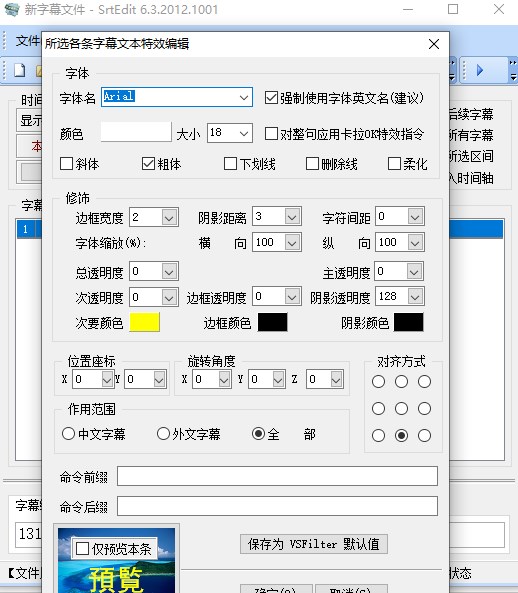Open the rotation X angle dropdown

pos(224,379)
